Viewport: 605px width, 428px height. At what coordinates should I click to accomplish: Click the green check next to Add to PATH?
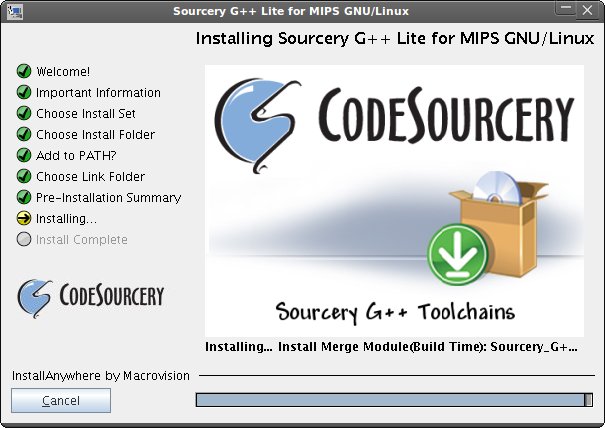pyautogui.click(x=24, y=155)
